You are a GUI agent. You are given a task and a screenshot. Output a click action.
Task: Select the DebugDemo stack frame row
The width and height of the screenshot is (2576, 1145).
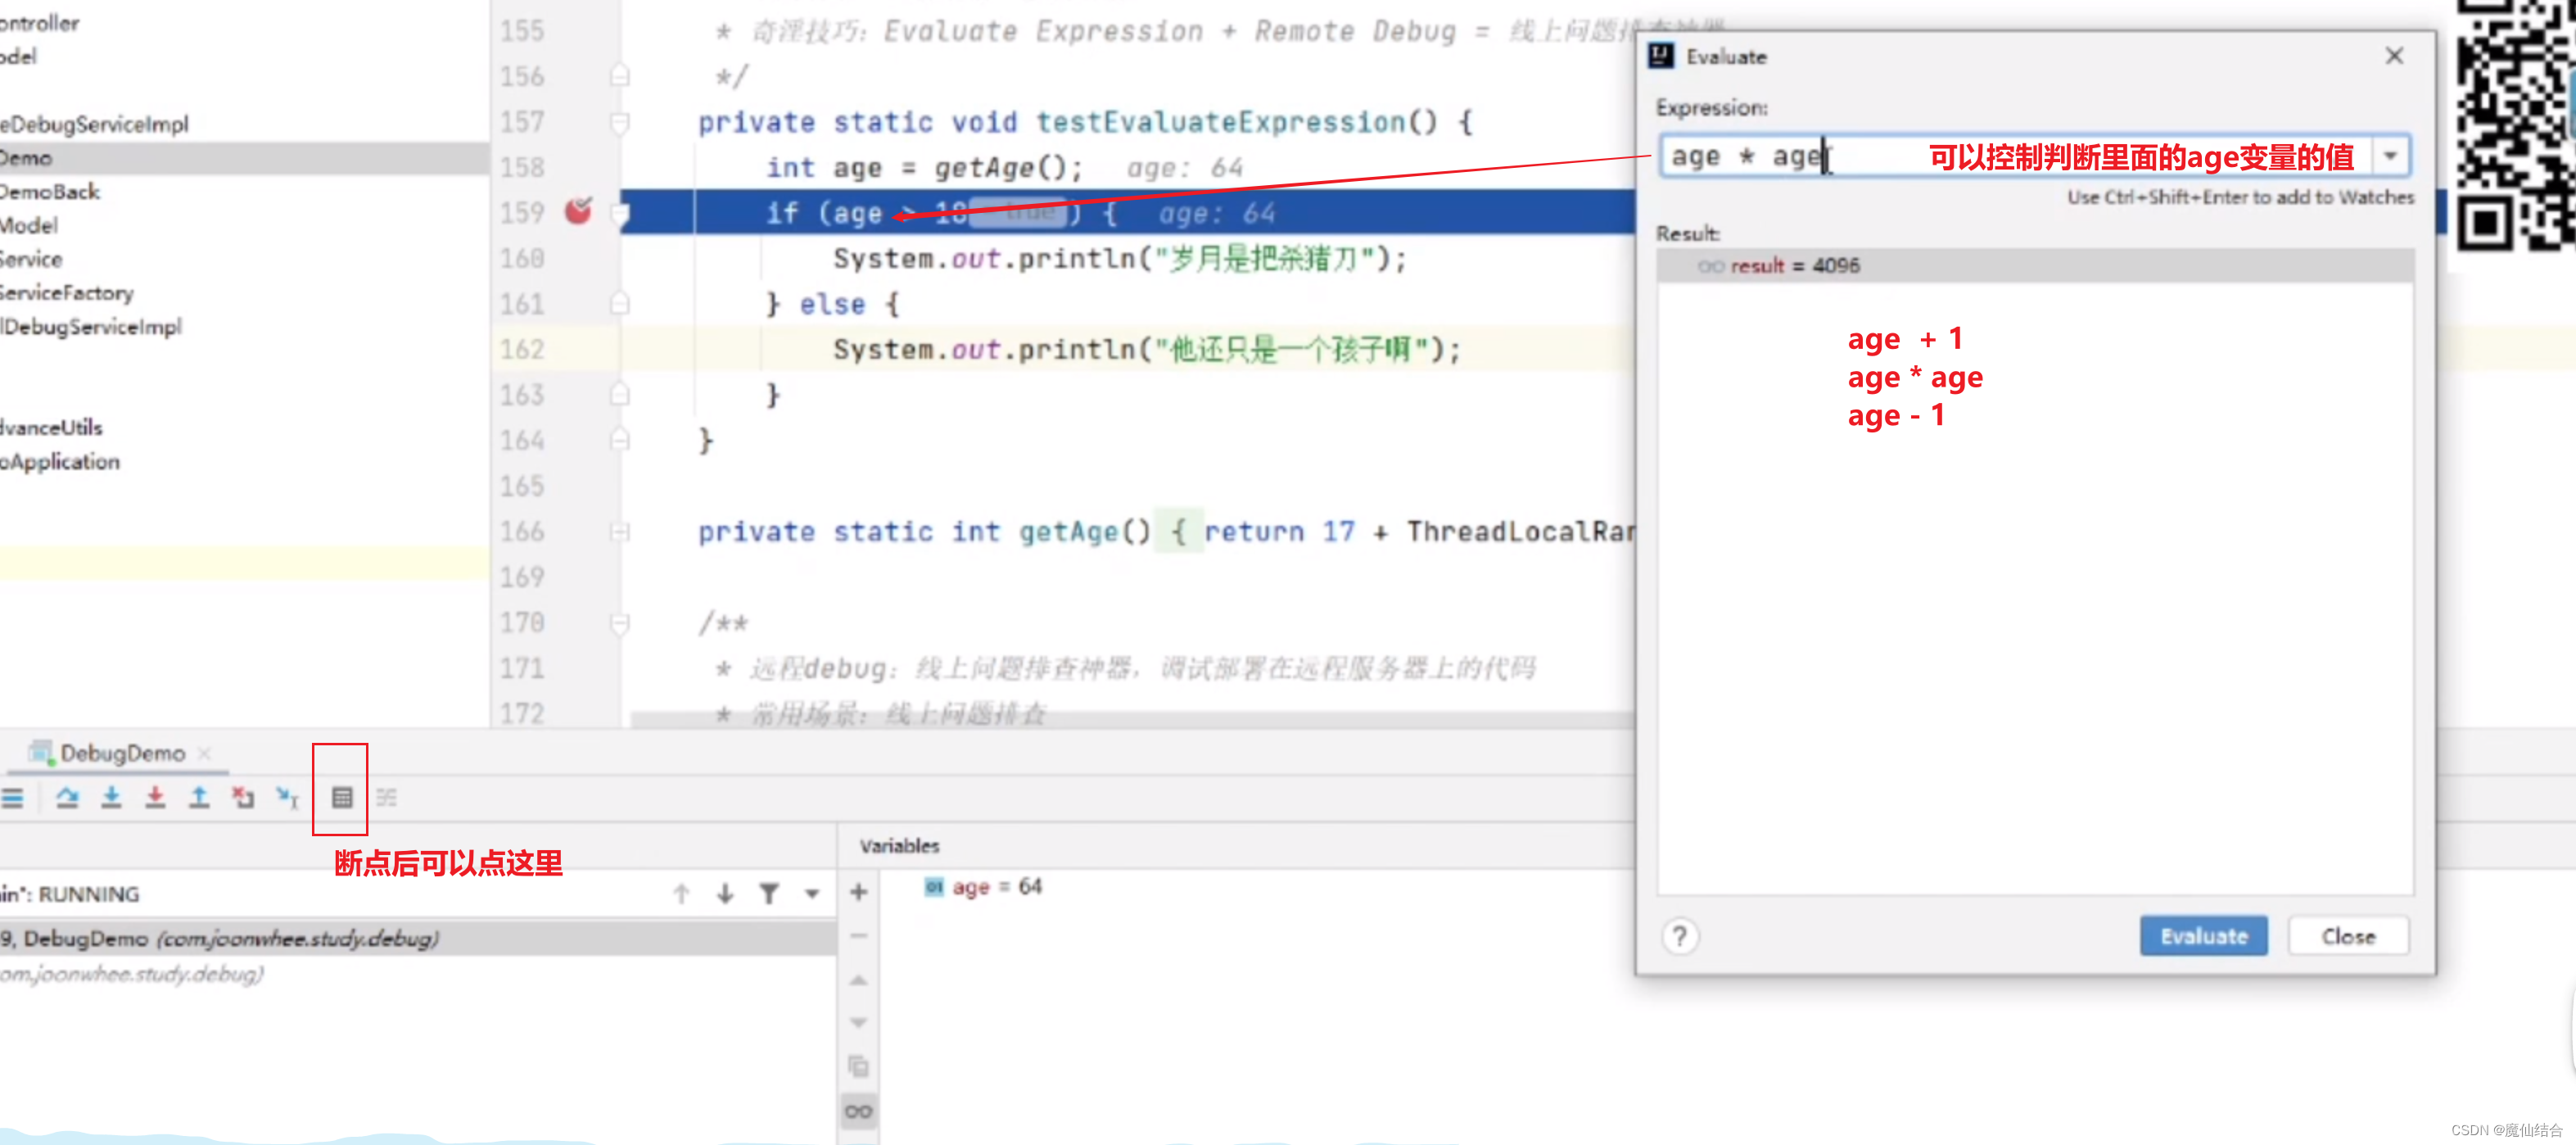coord(418,938)
